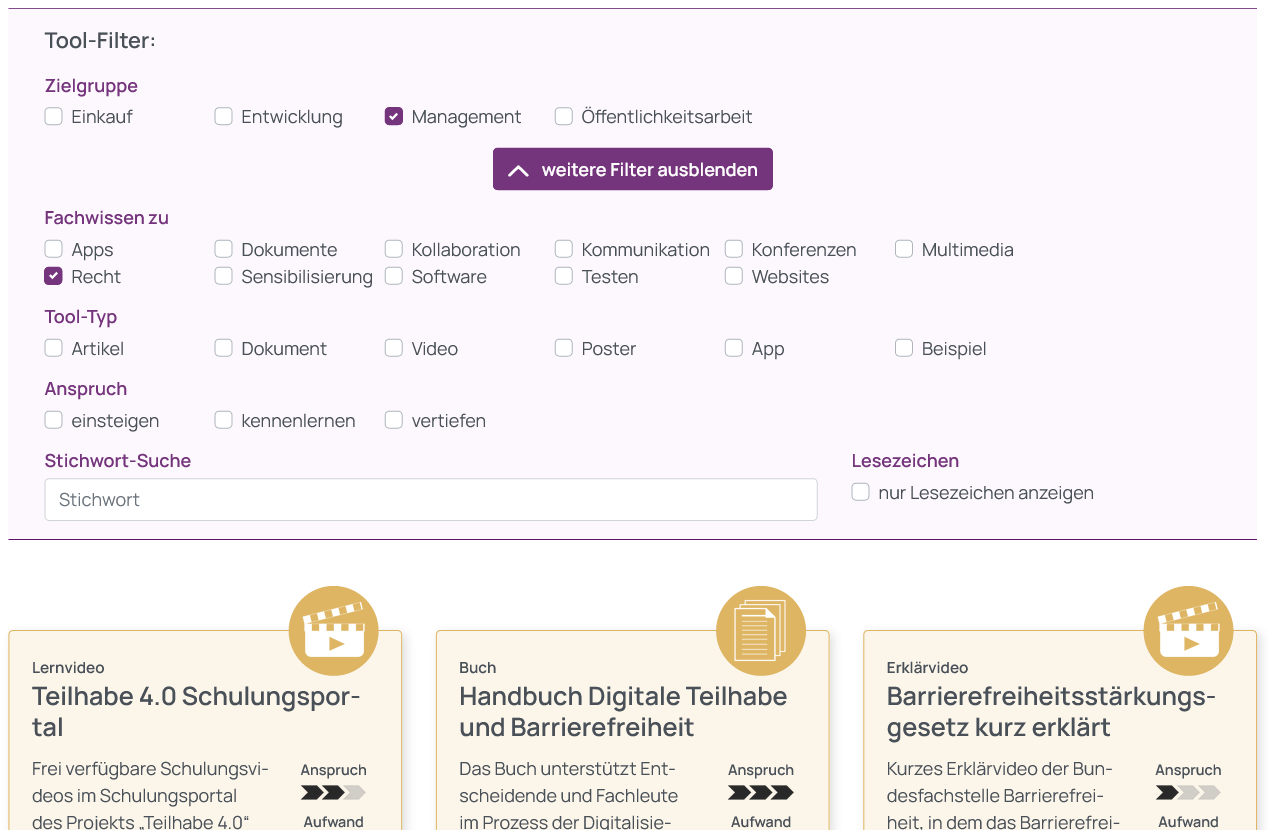Tick the App tool type checkbox
1276x834 pixels.
[x=734, y=348]
